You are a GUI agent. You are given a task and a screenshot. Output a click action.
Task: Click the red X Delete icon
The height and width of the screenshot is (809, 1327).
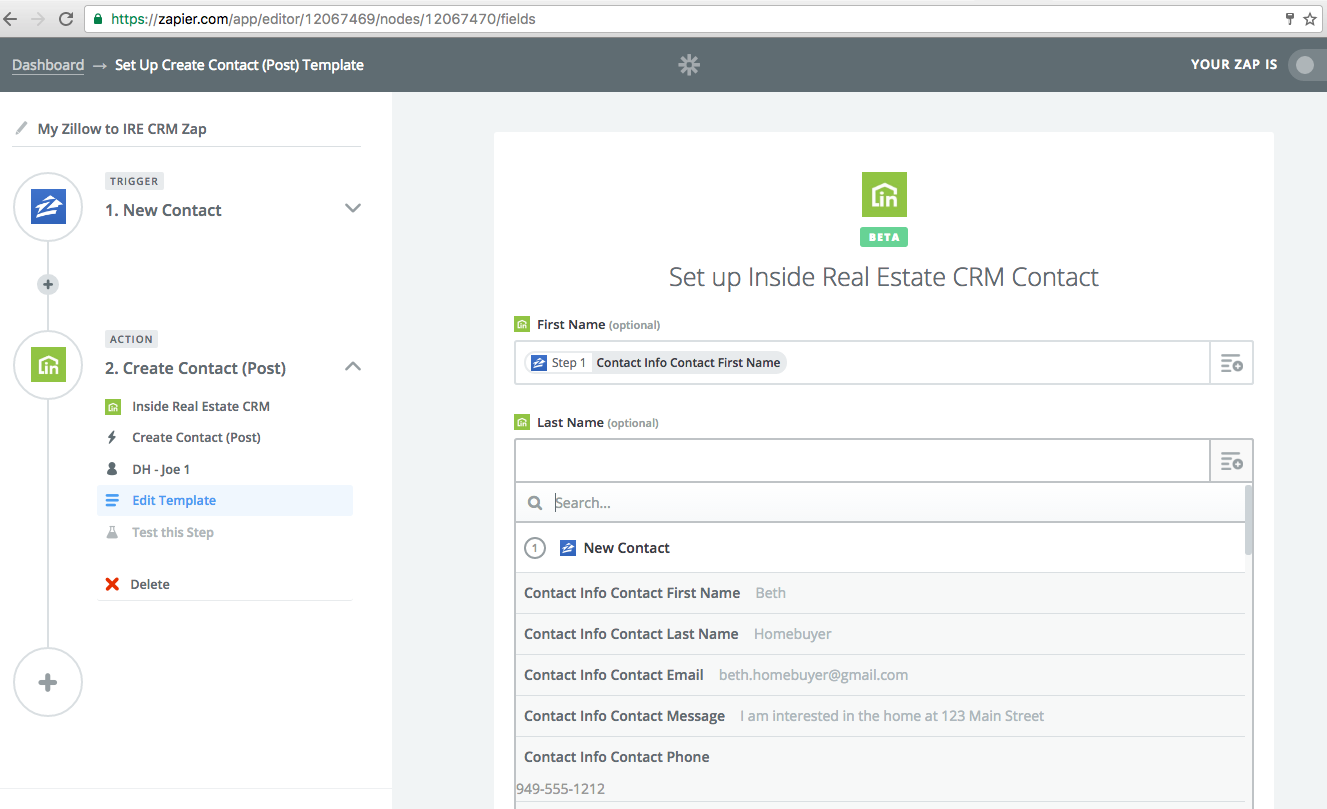pyautogui.click(x=112, y=584)
